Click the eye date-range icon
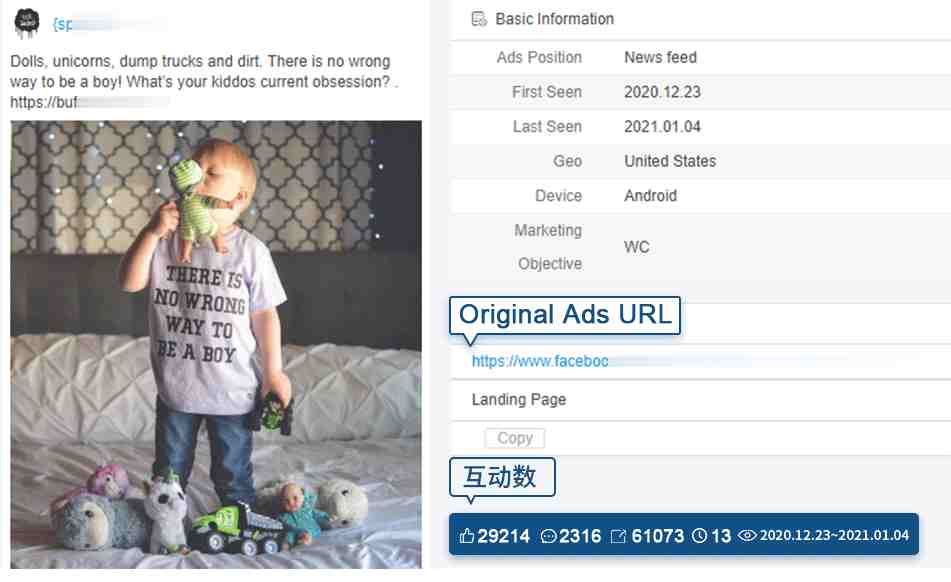The width and height of the screenshot is (951, 582). (x=747, y=536)
